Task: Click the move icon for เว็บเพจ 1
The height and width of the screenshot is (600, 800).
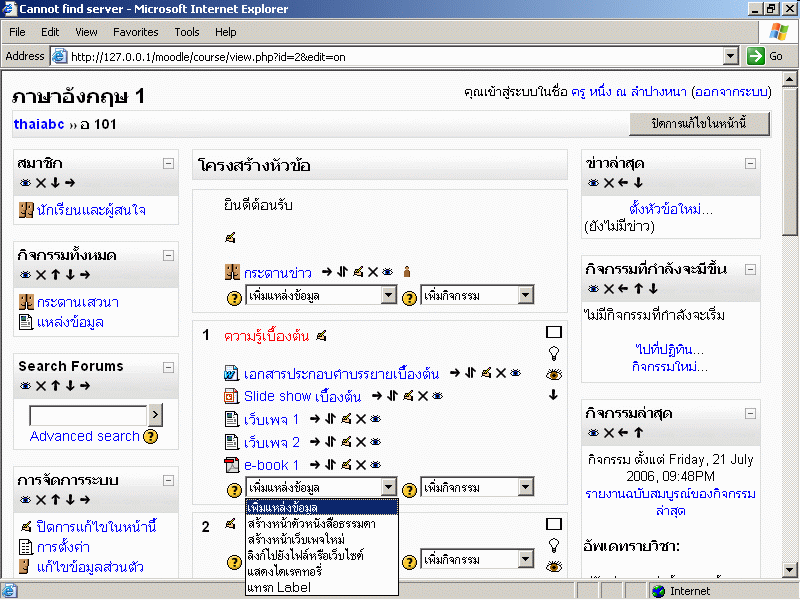Action: 330,419
